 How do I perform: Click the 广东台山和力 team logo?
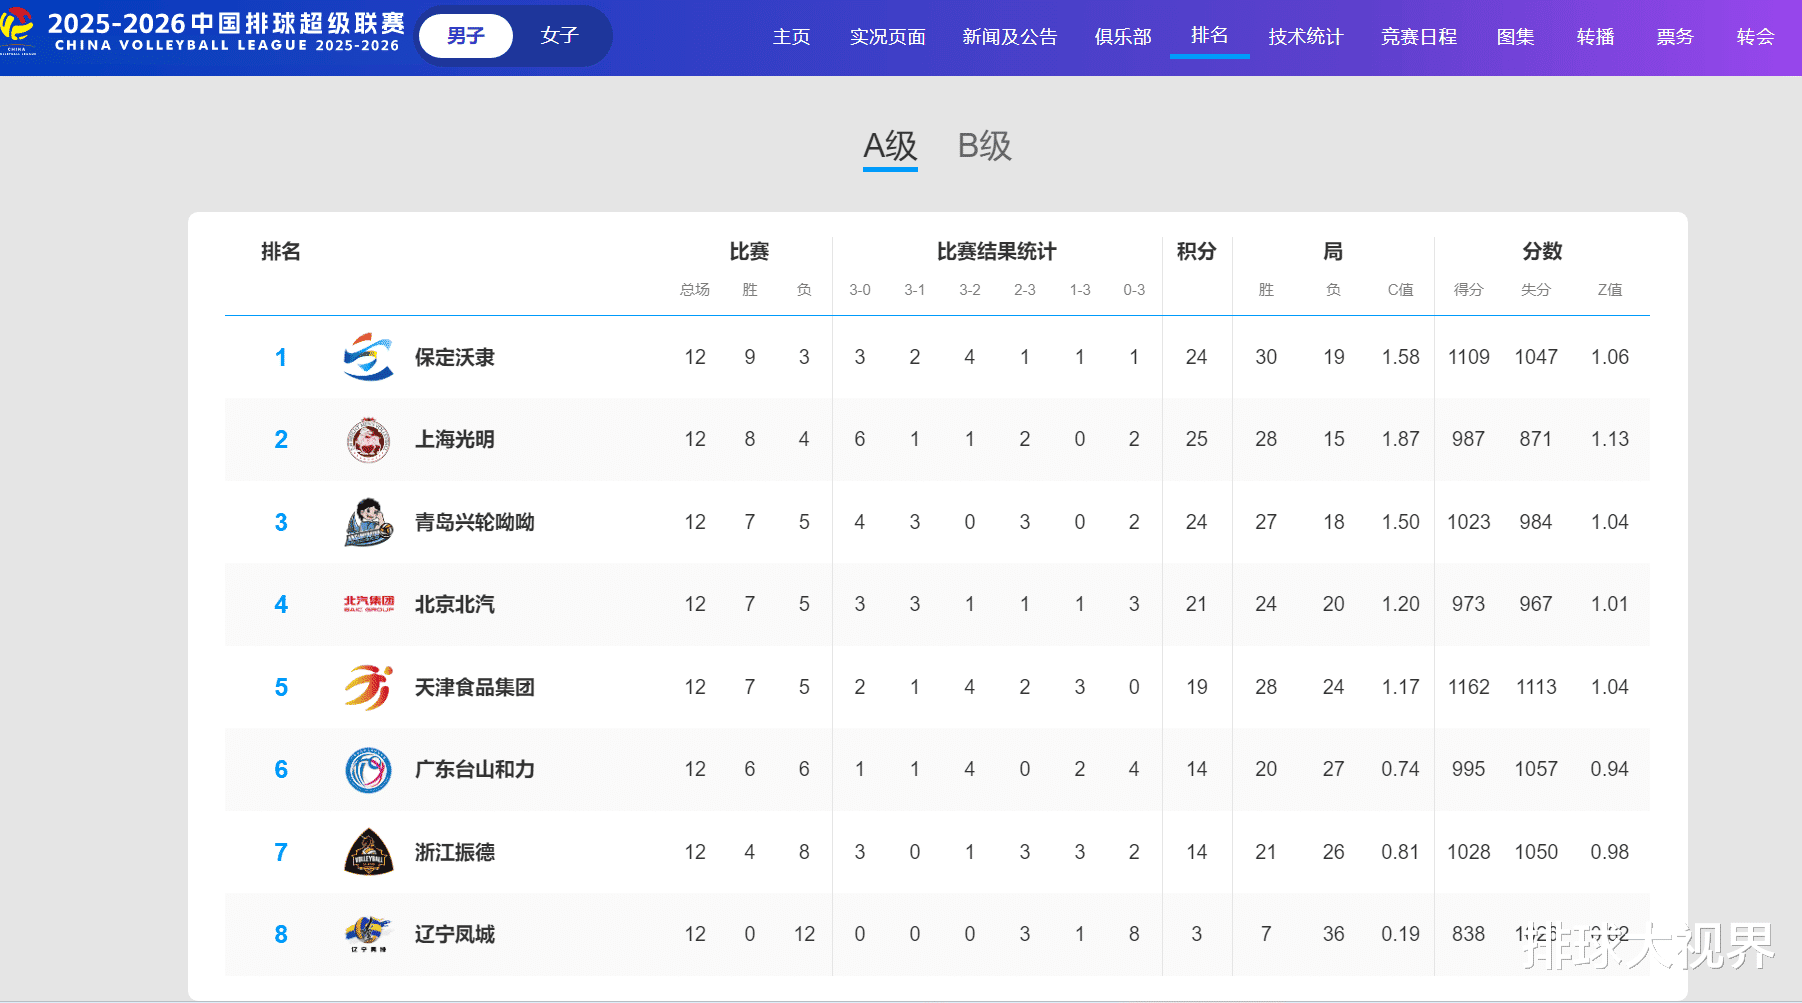(368, 770)
